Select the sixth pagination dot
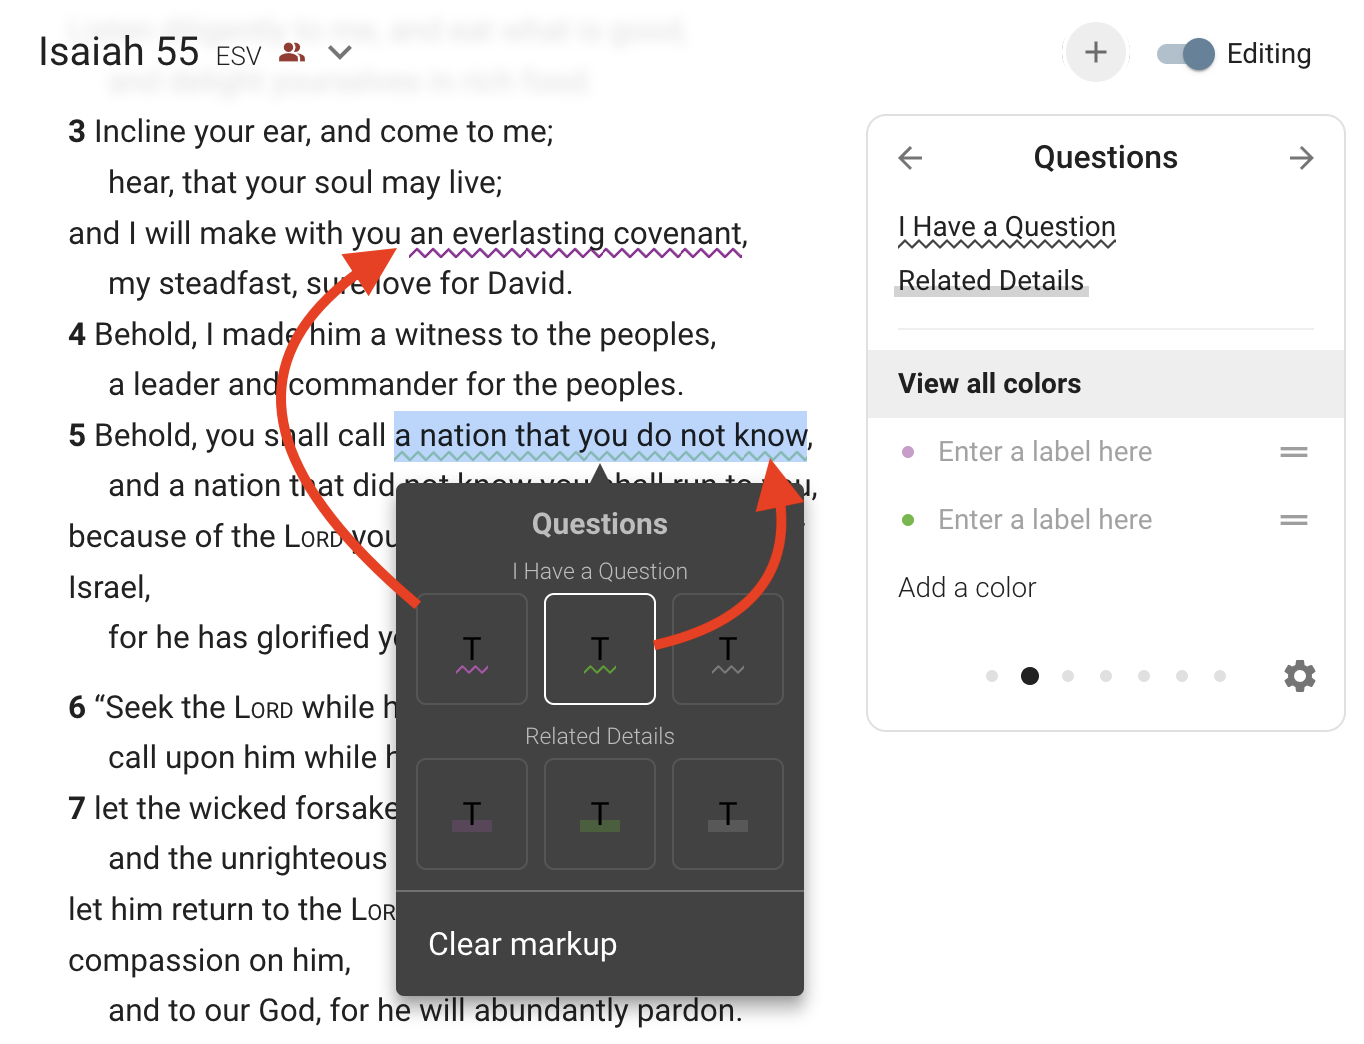The image size is (1364, 1044). coord(1182,676)
